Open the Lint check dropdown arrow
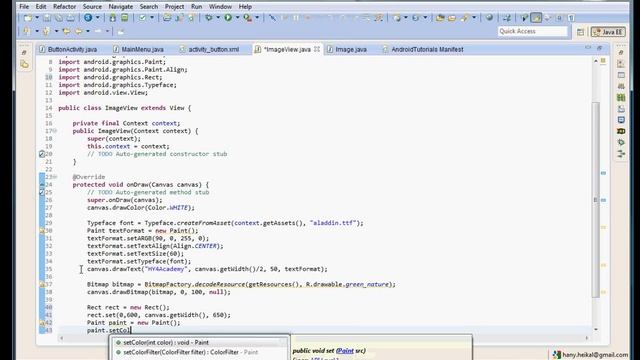This screenshot has height=360, width=640. coord(152,18)
